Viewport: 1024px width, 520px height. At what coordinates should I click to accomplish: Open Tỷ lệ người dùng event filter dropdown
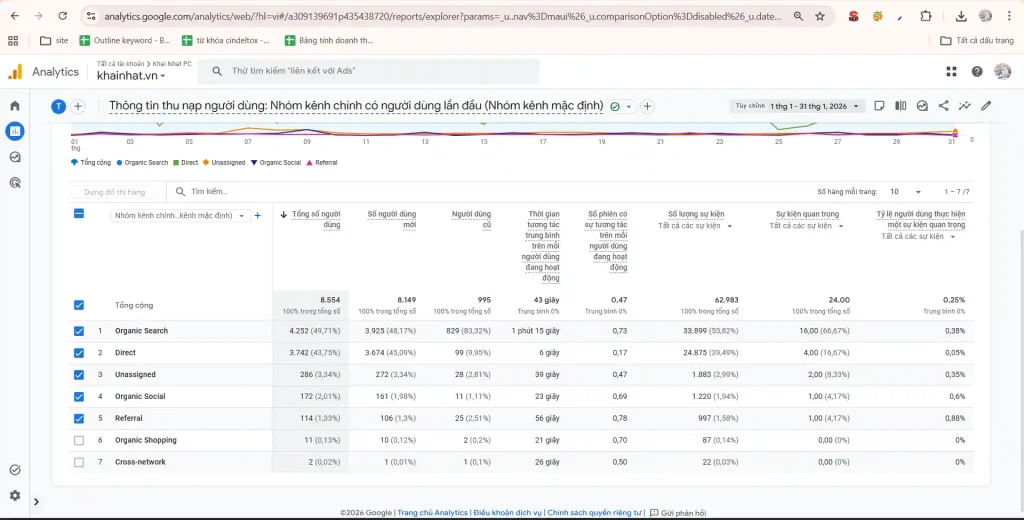click(918, 236)
